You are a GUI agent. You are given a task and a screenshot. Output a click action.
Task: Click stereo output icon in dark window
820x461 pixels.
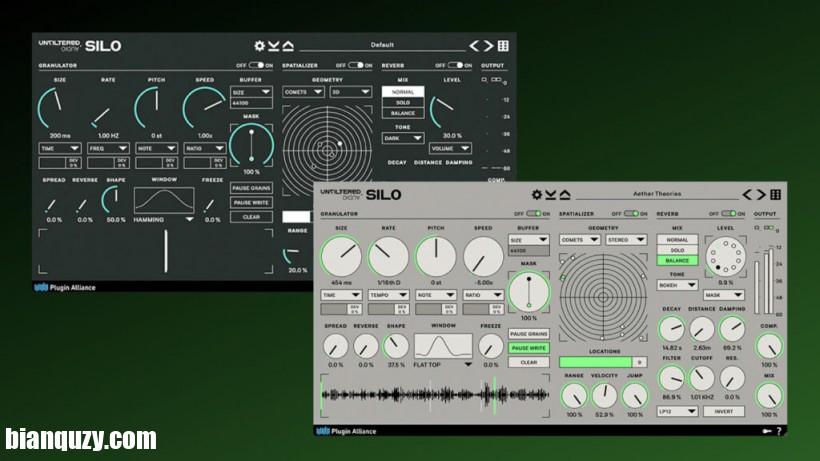pos(496,79)
